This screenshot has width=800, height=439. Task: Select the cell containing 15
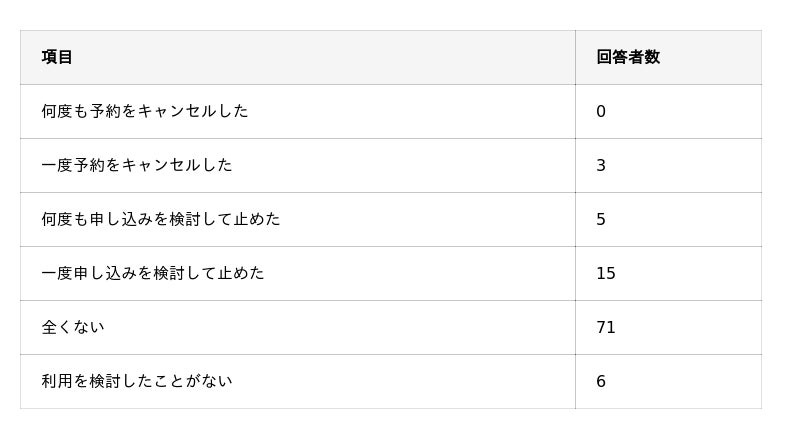[606, 274]
